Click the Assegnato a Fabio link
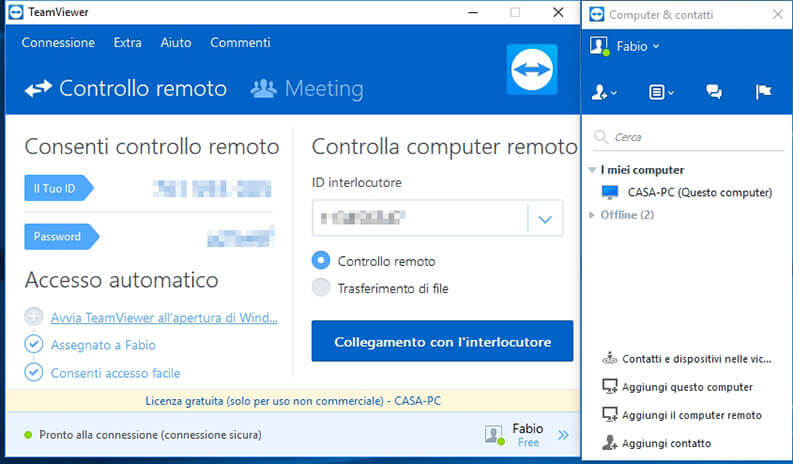Screen dimensions: 793x464 pos(103,345)
